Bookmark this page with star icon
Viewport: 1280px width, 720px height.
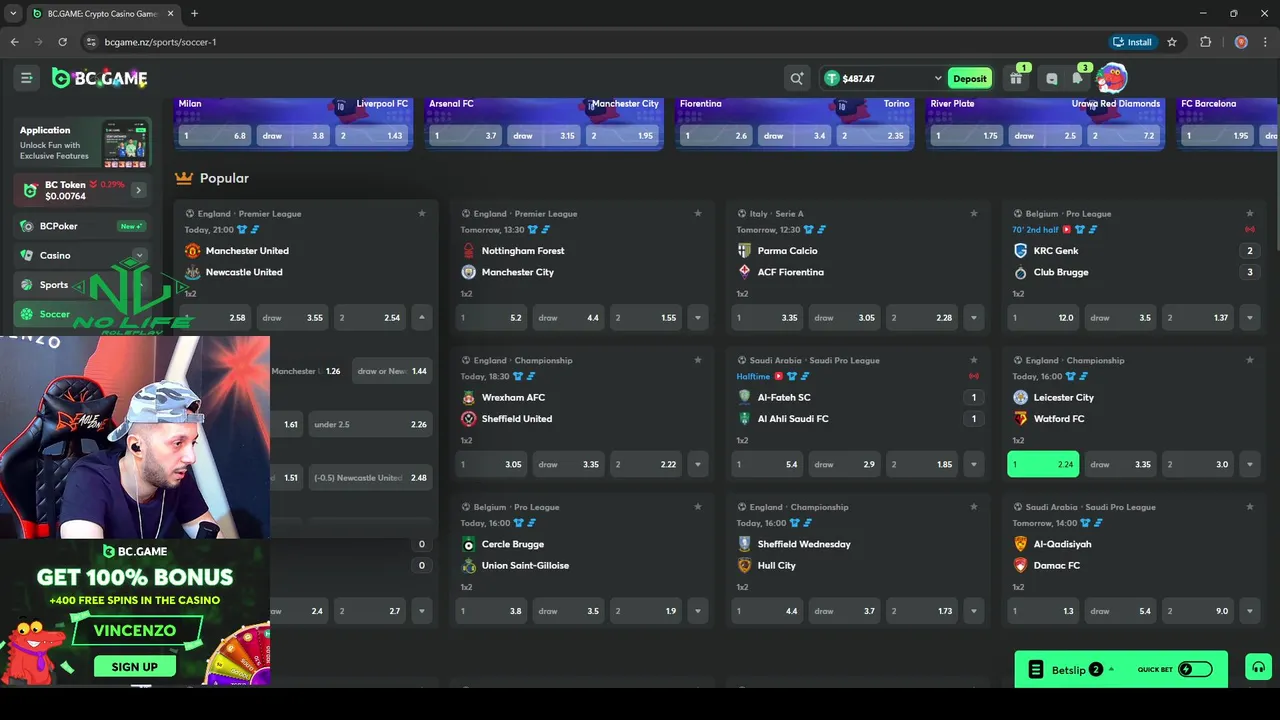[1172, 42]
